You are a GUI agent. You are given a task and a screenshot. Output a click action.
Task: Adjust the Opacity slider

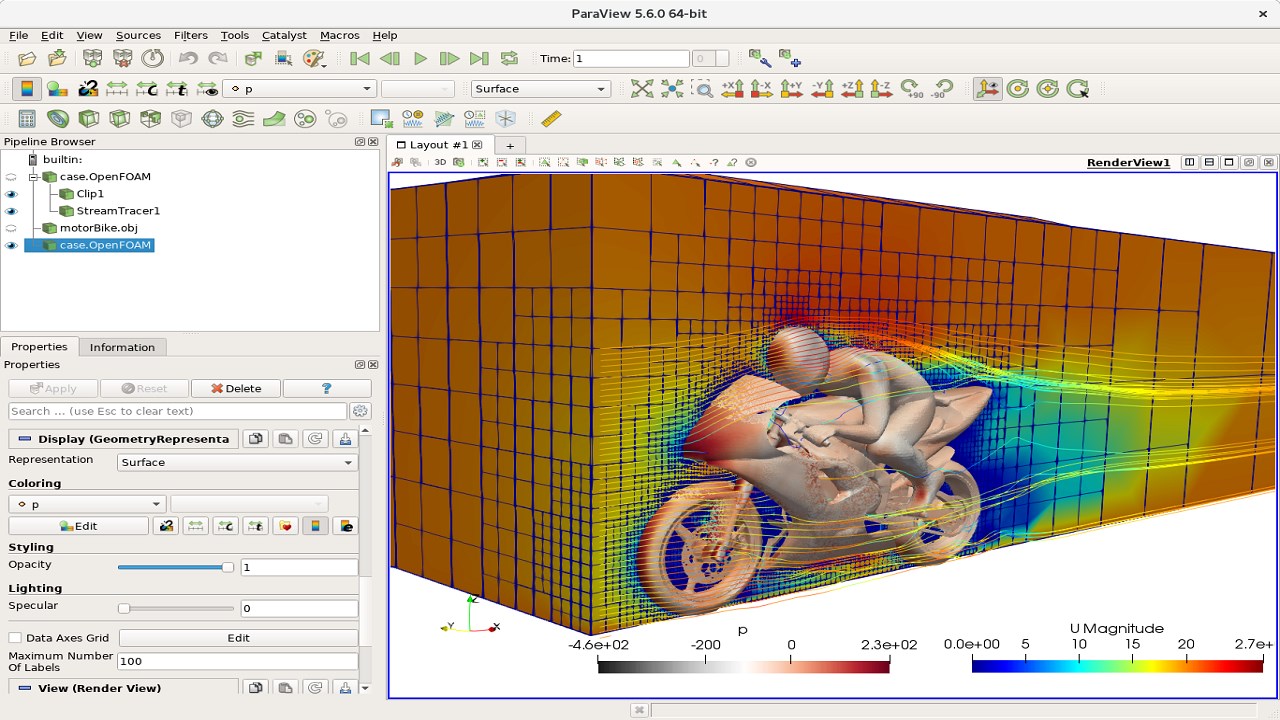tap(176, 567)
